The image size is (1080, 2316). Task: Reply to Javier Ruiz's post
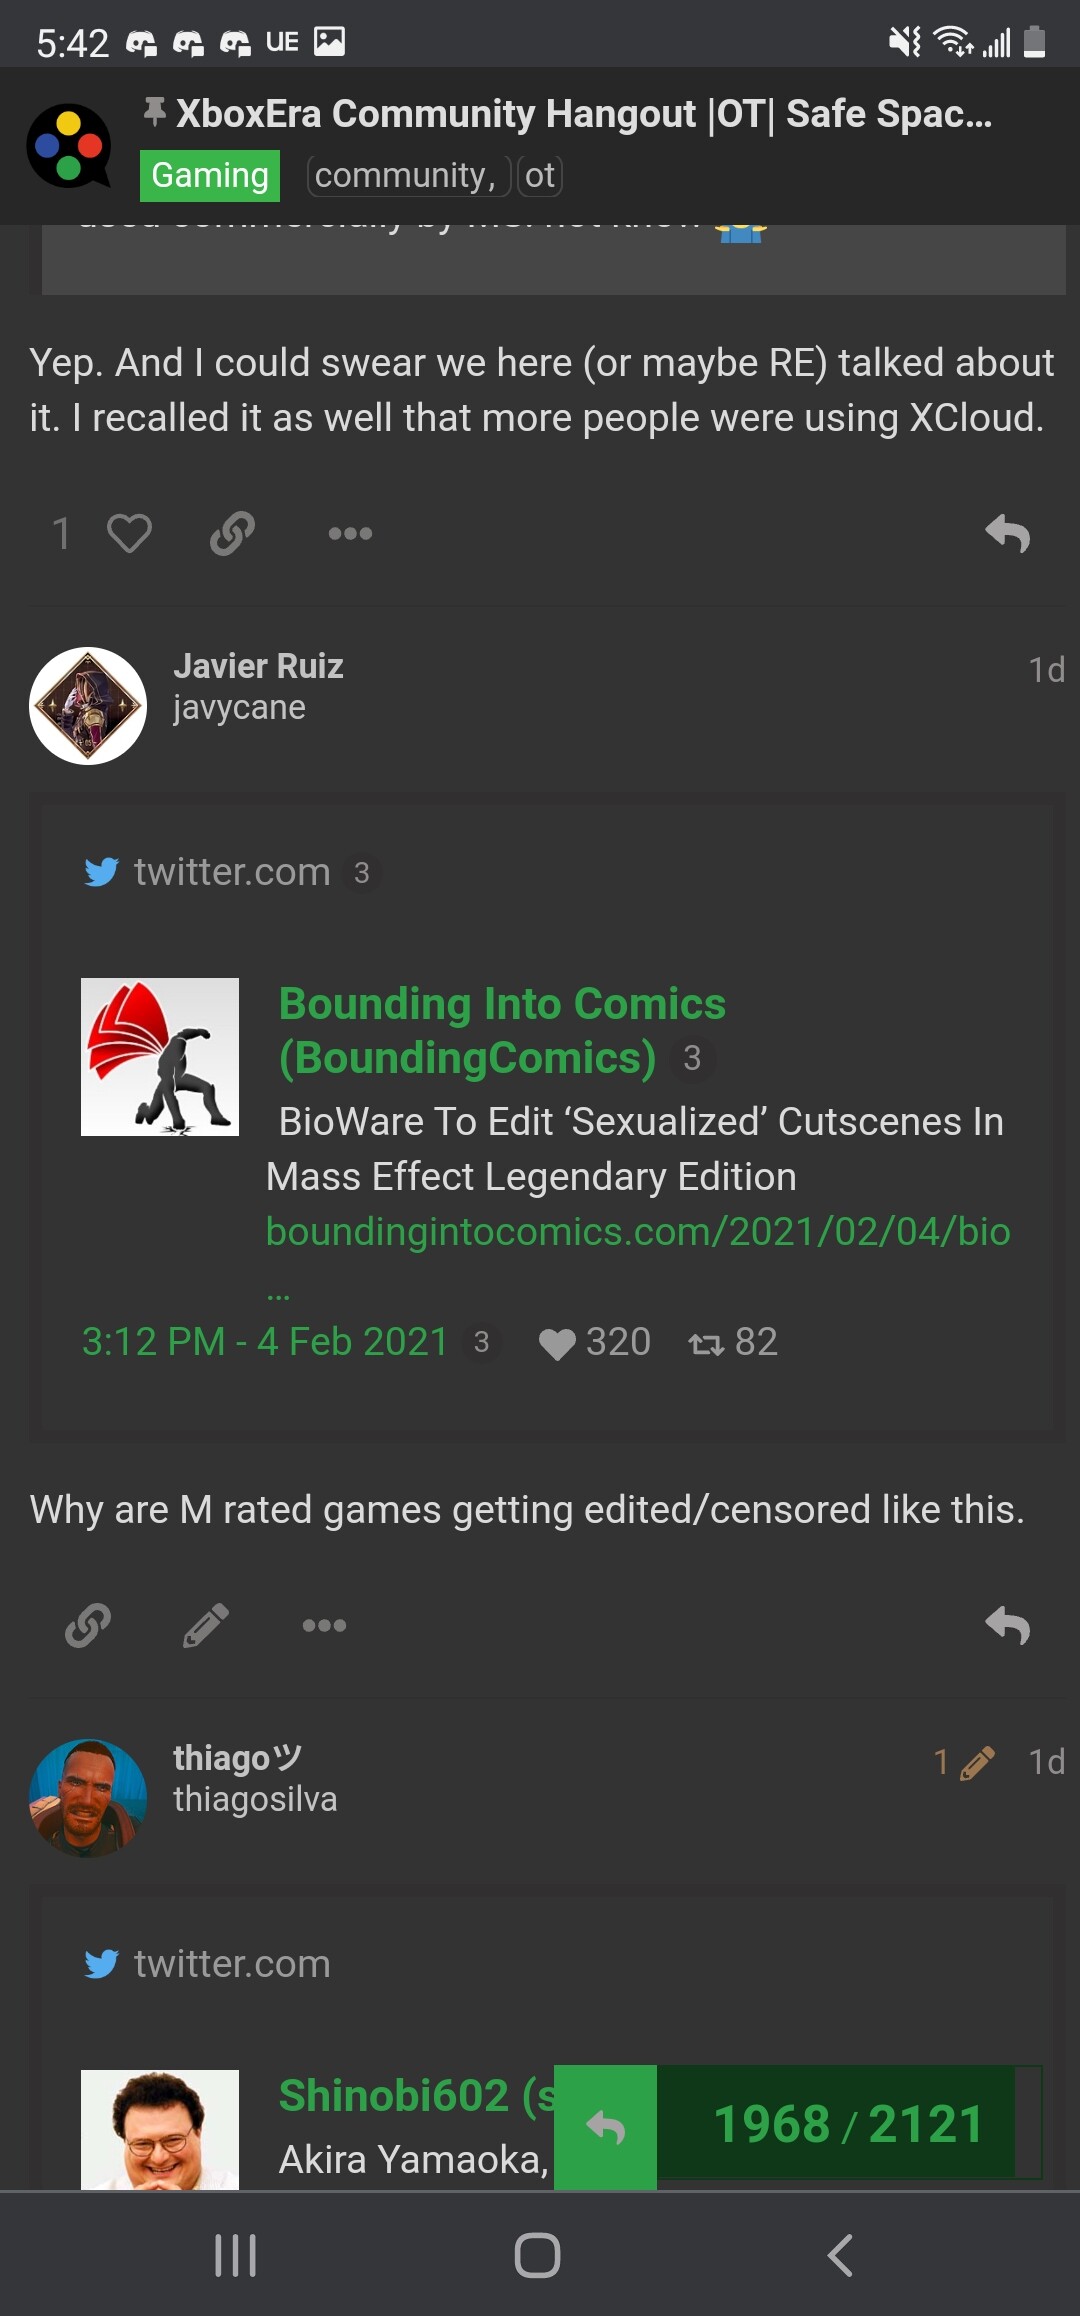[1007, 1625]
